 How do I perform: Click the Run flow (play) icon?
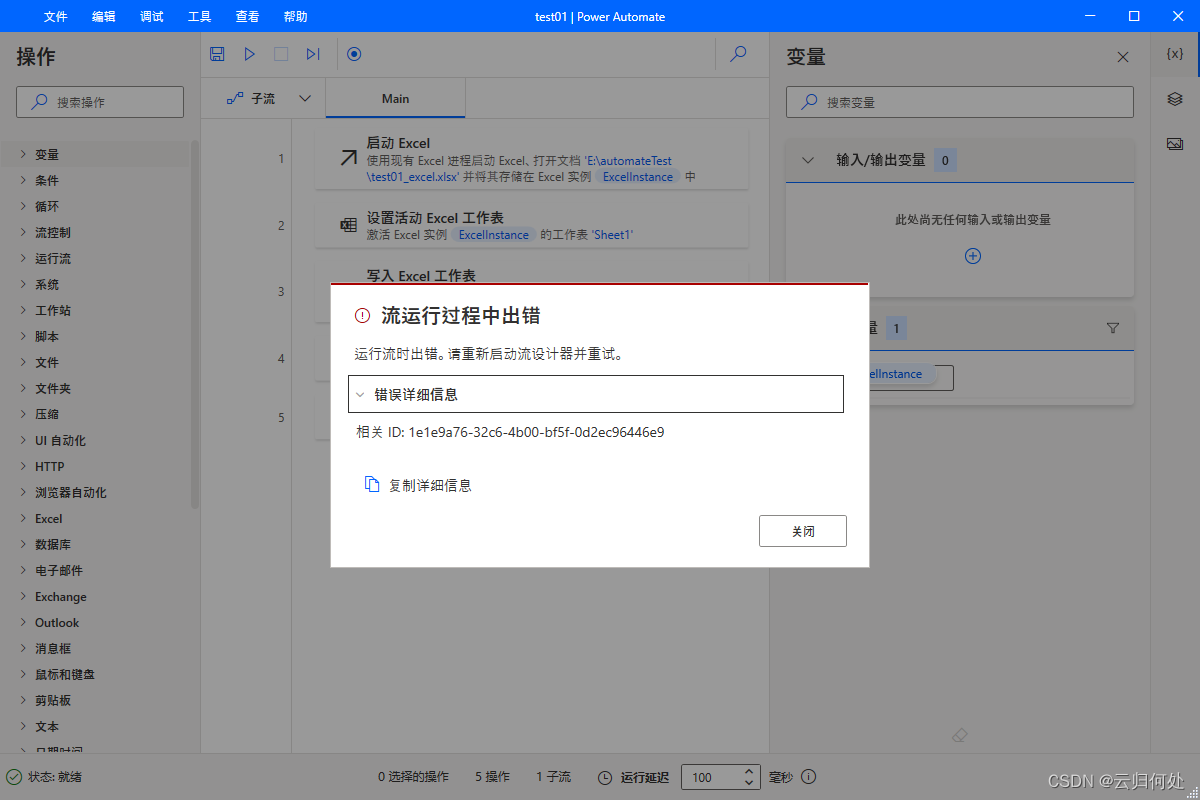(x=249, y=54)
